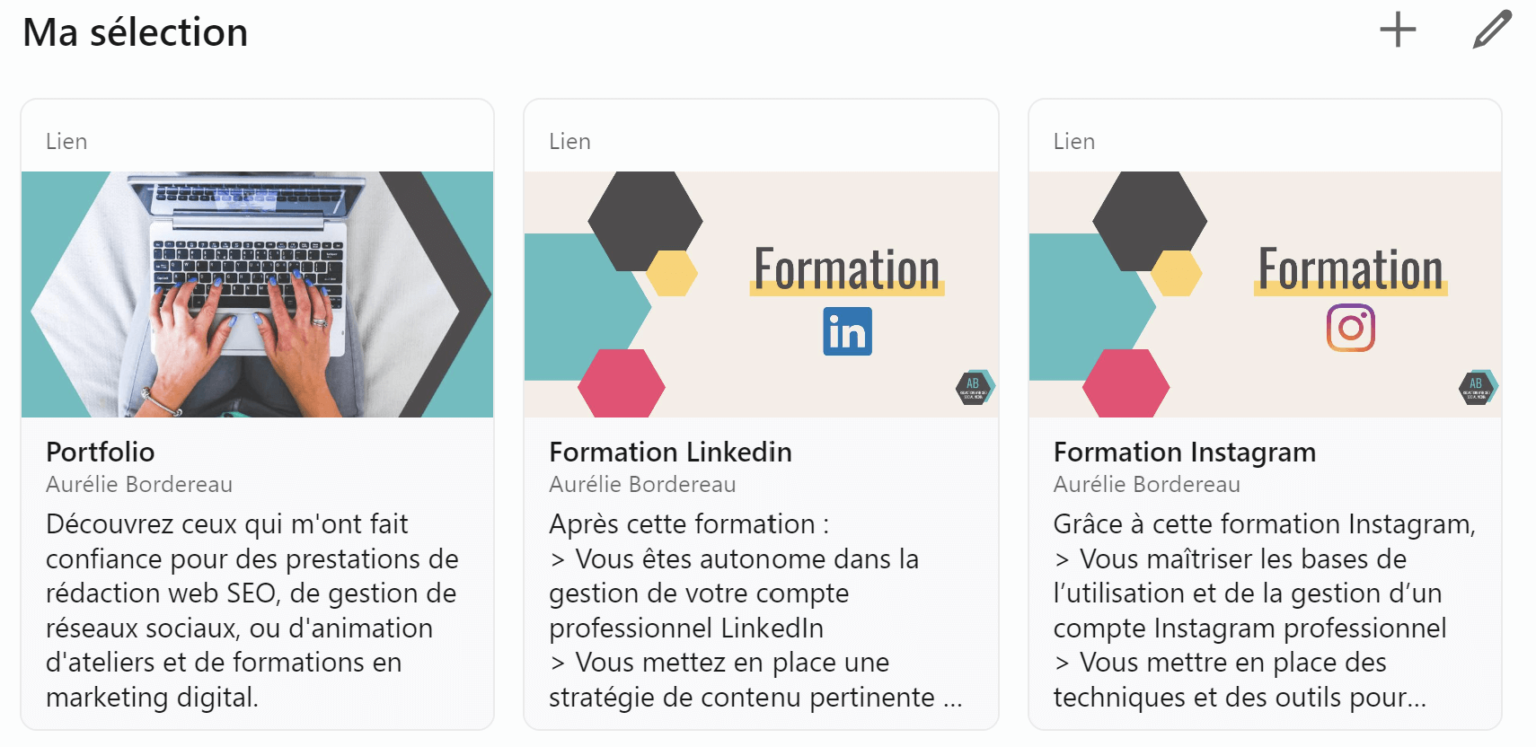Screen dimensions: 1536x747
Task: Open the pencil edit icon
Action: pyautogui.click(x=1490, y=29)
